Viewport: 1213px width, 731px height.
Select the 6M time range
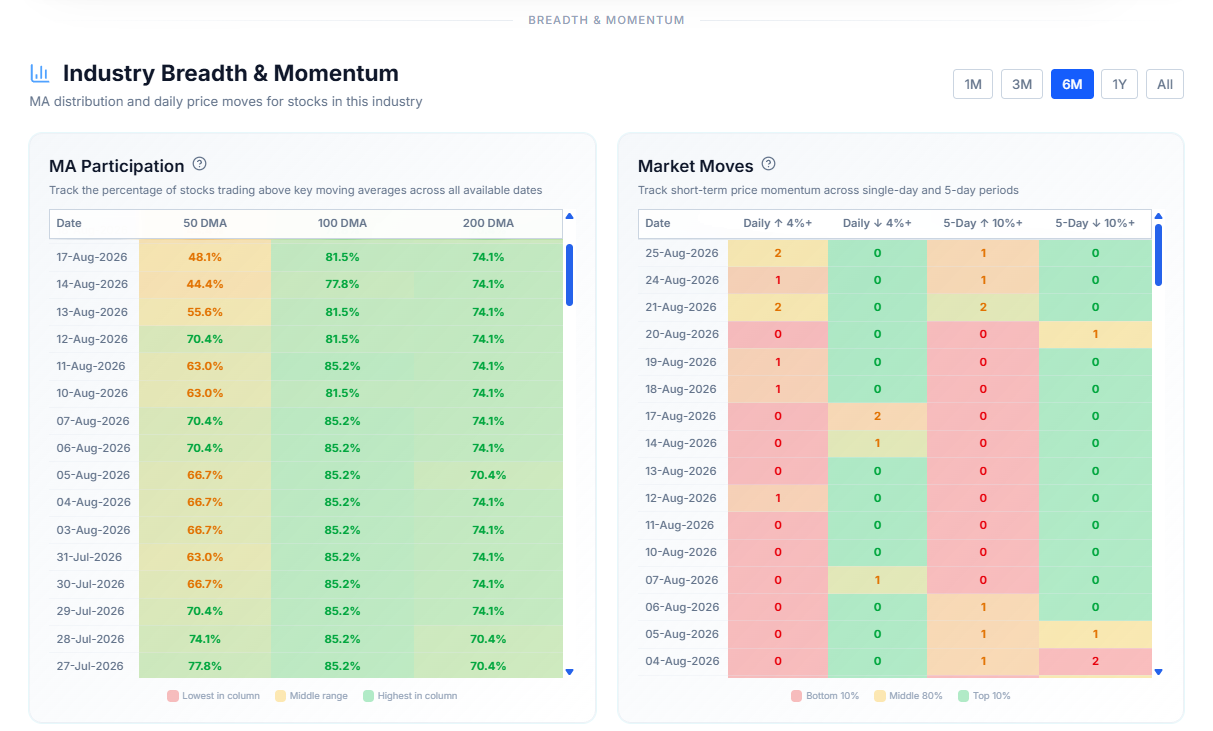1072,84
